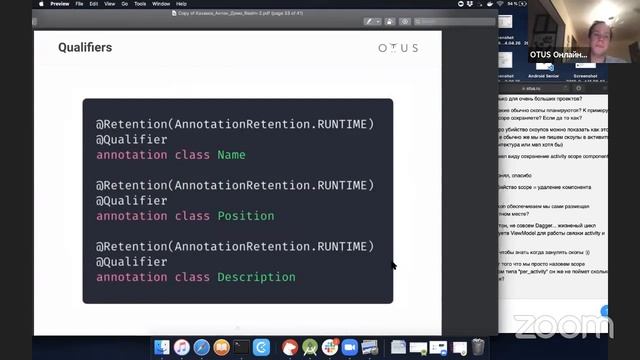The height and width of the screenshot is (360, 640).
Task: Switch to Zoom in the Dock
Action: (x=349, y=347)
